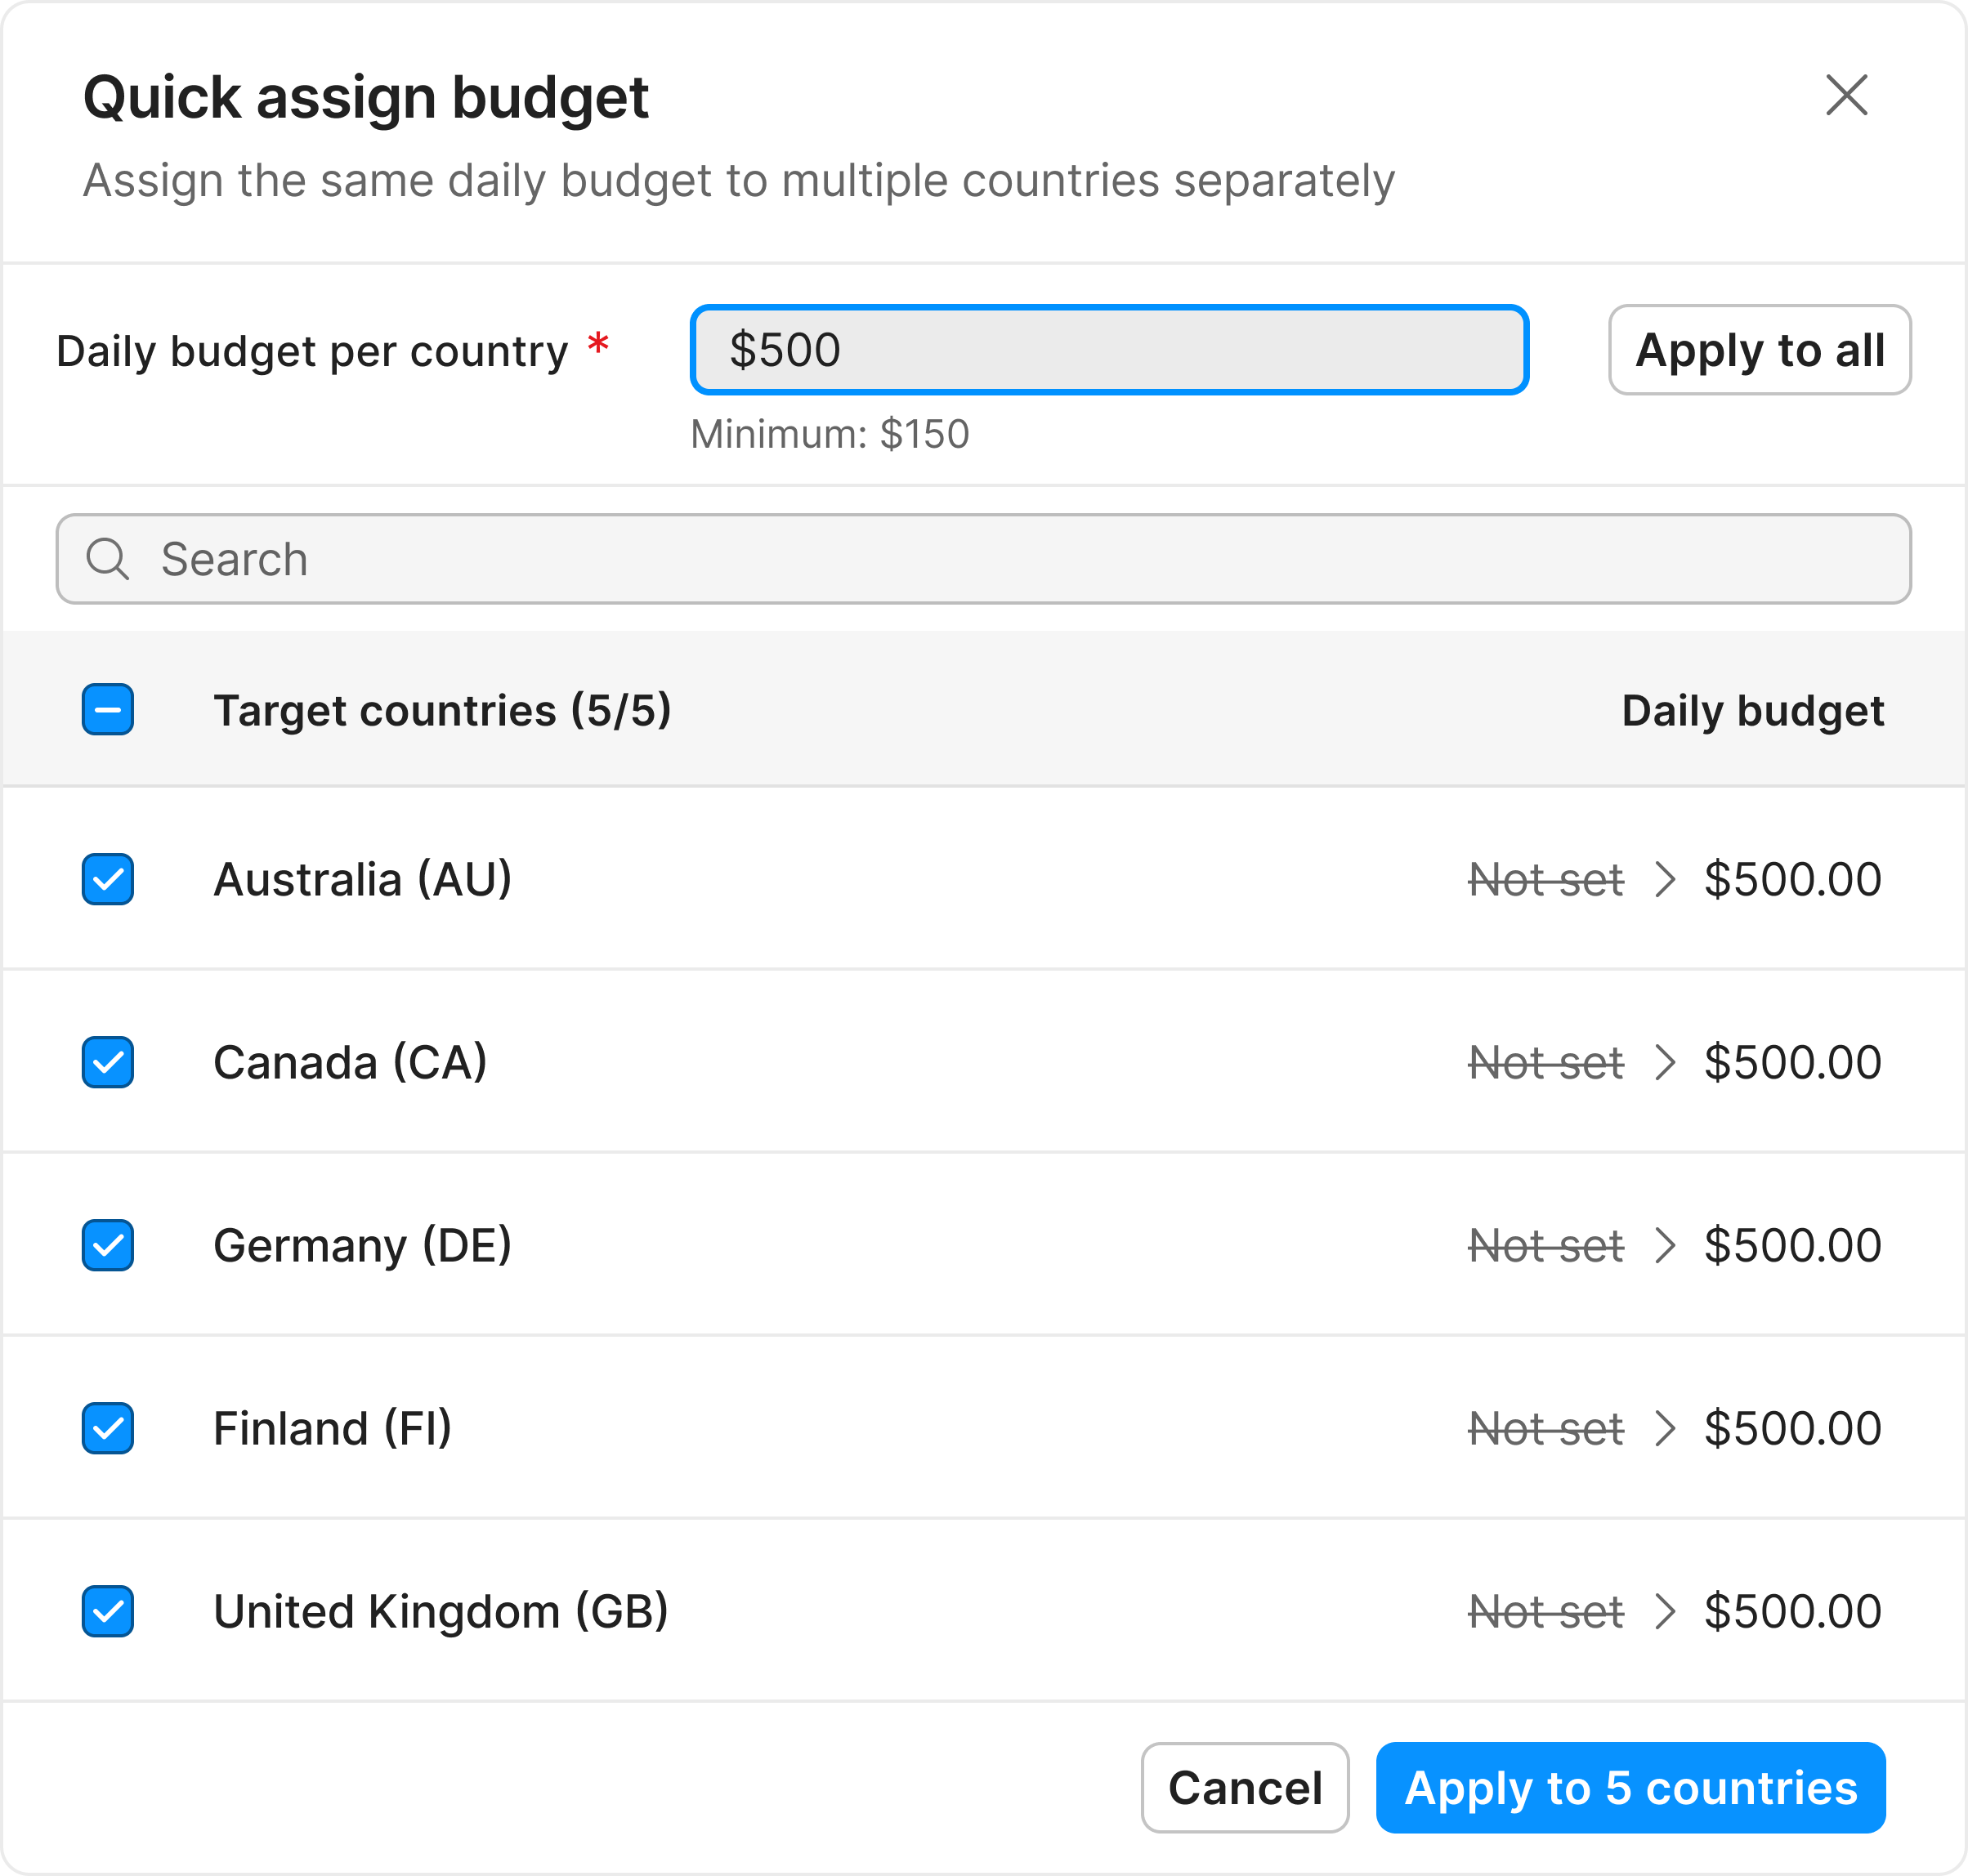Screen dimensions: 1968x1876
Task: Toggle the select-all Target countries checkbox
Action: point(108,710)
